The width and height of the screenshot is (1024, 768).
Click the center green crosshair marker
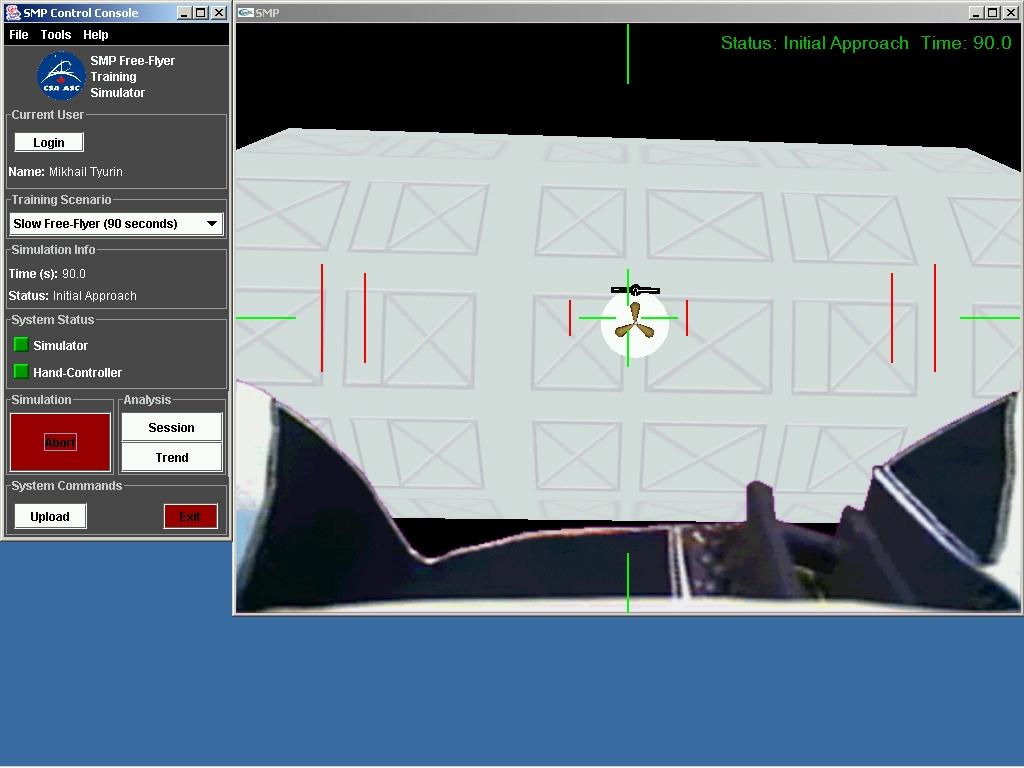click(x=628, y=318)
